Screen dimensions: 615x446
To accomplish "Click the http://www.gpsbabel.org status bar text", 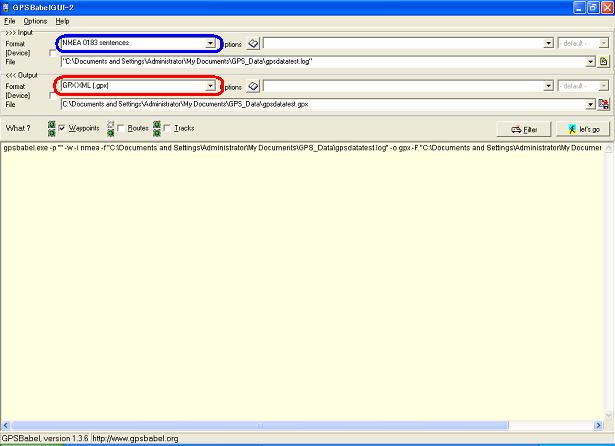I will point(135,438).
